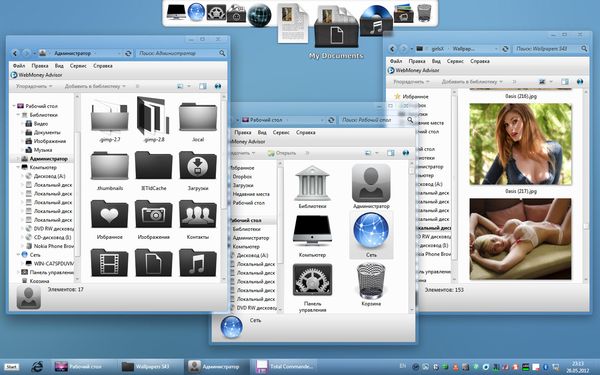Open the Загрузки downloads folder
This screenshot has width=600, height=375.
point(197,170)
